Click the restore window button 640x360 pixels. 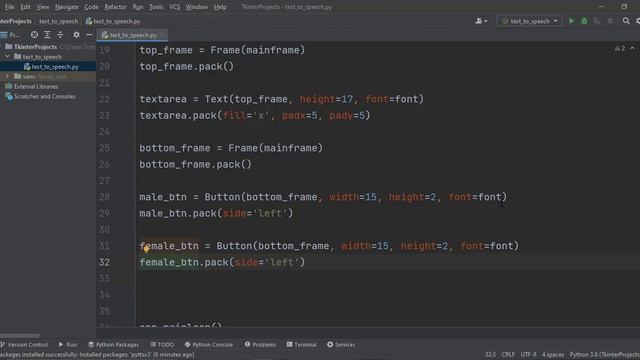(624, 7)
